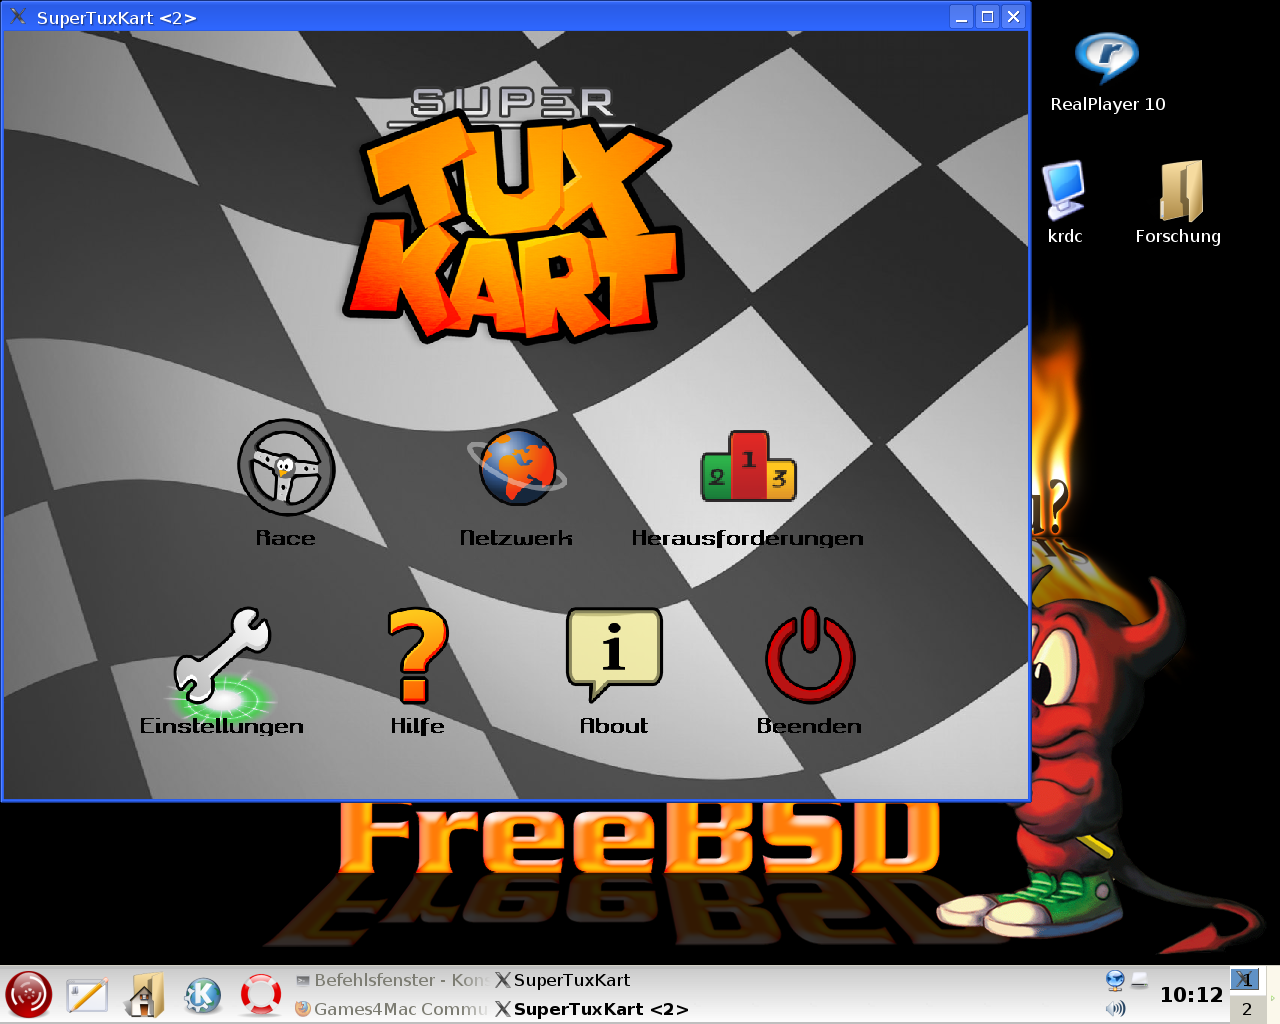
Task: Open the lifebuoy help icon in panel
Action: pyautogui.click(x=261, y=995)
